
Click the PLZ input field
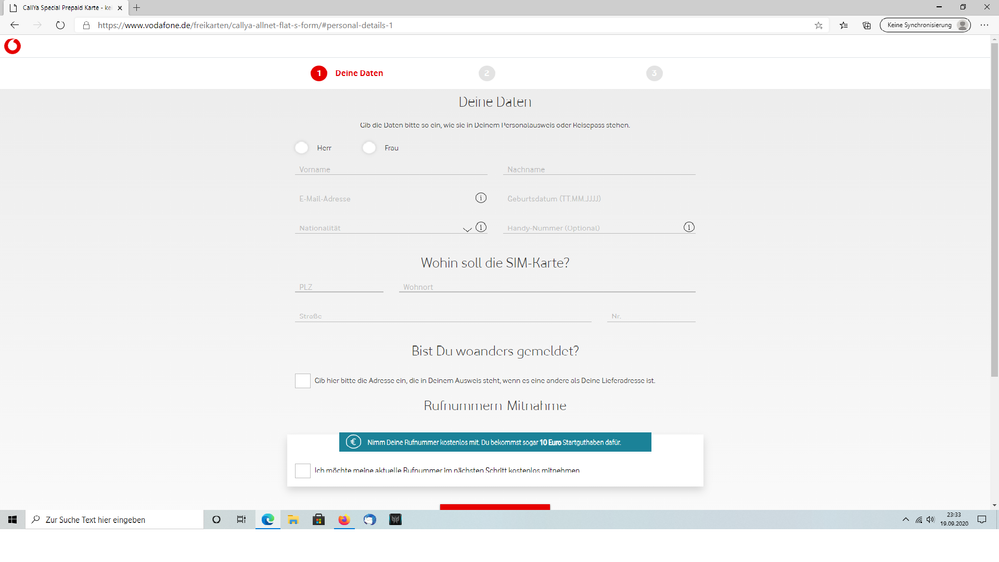pos(339,286)
